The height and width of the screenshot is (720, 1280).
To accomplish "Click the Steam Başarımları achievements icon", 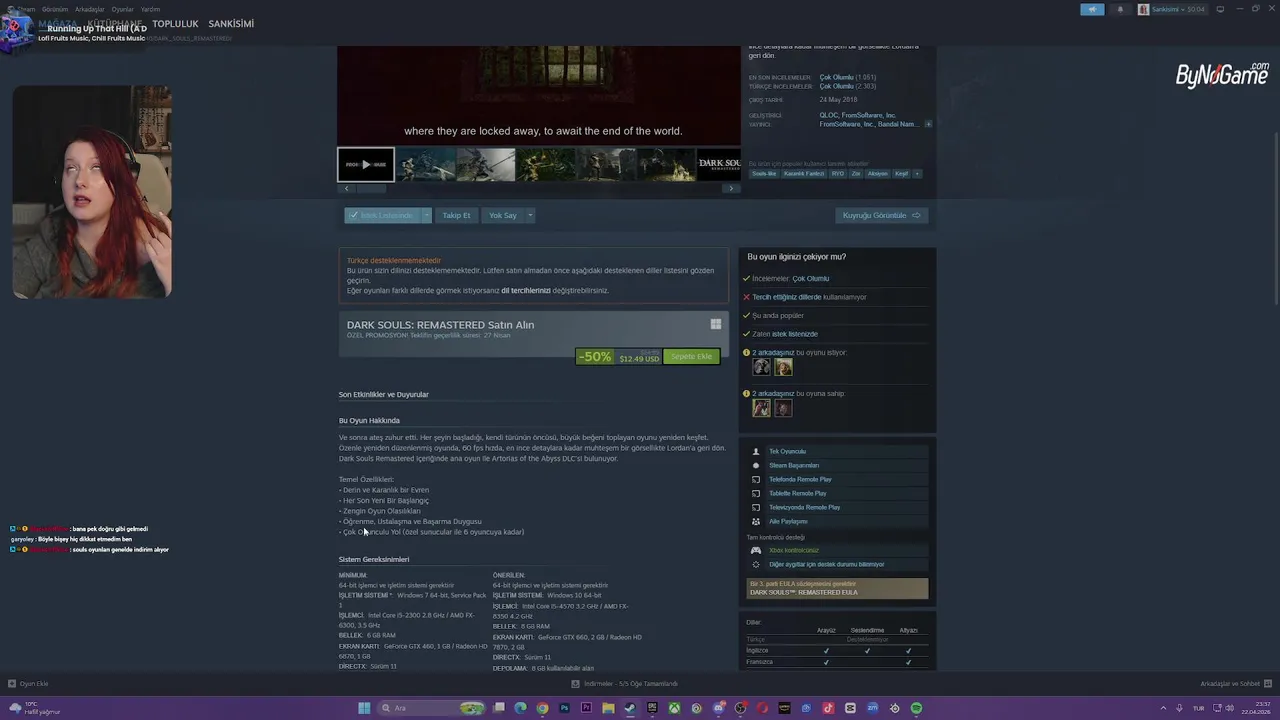I will 756,465.
